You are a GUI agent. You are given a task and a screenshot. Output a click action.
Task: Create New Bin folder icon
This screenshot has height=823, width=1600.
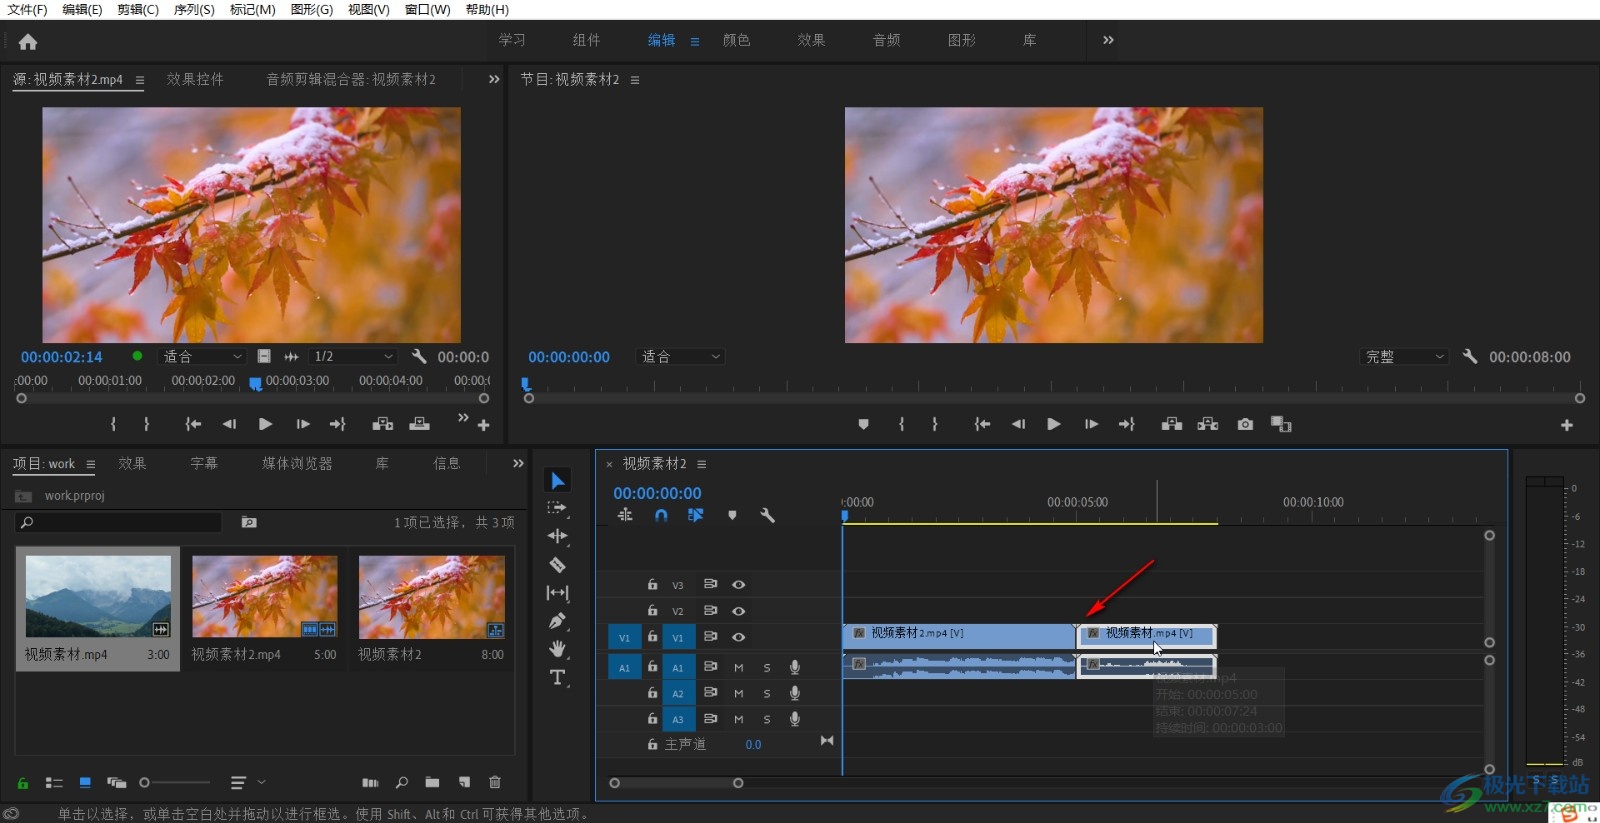(432, 782)
